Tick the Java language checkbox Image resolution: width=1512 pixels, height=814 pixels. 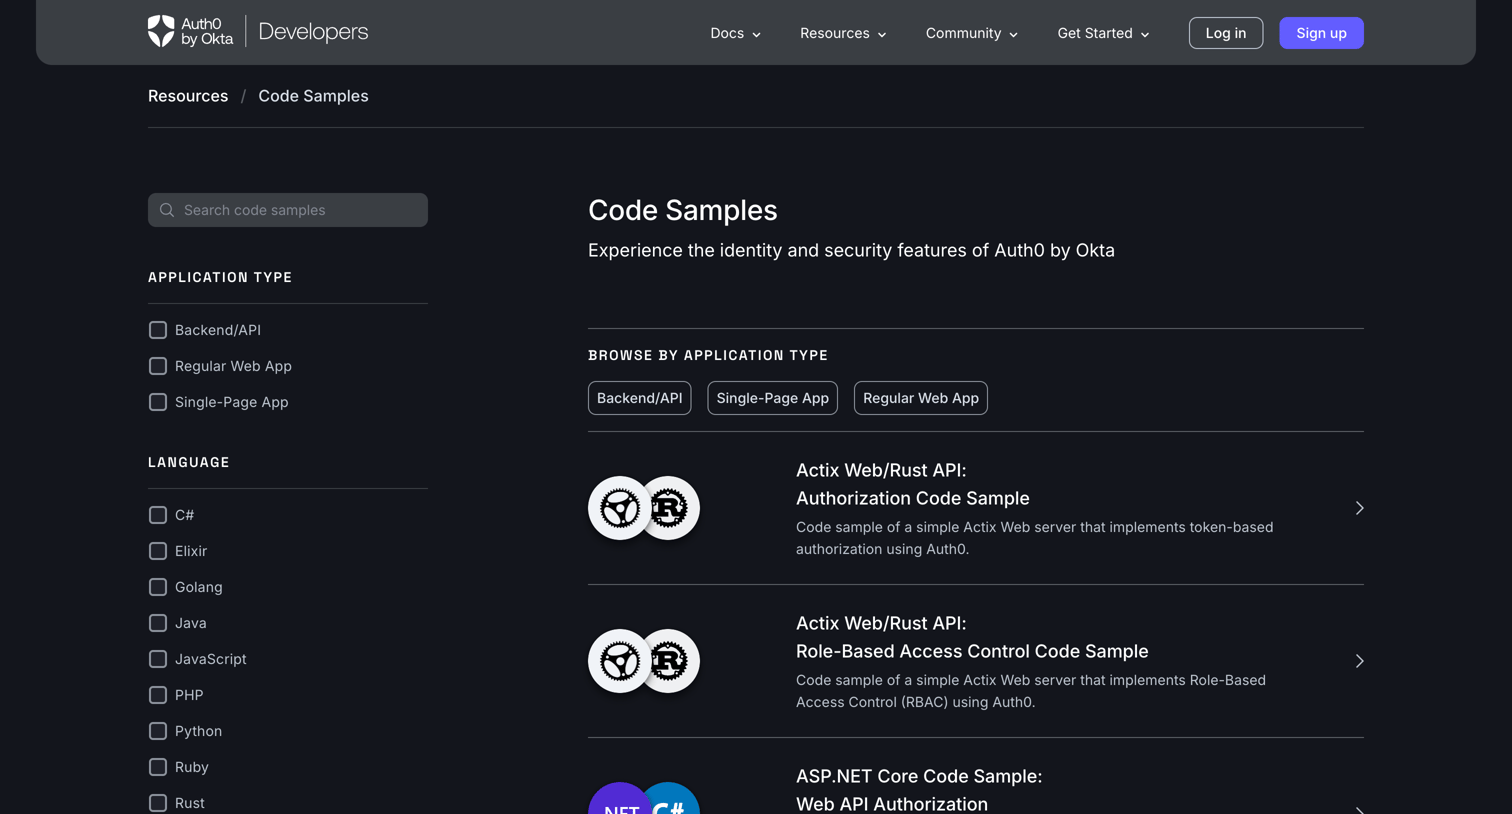(x=158, y=623)
